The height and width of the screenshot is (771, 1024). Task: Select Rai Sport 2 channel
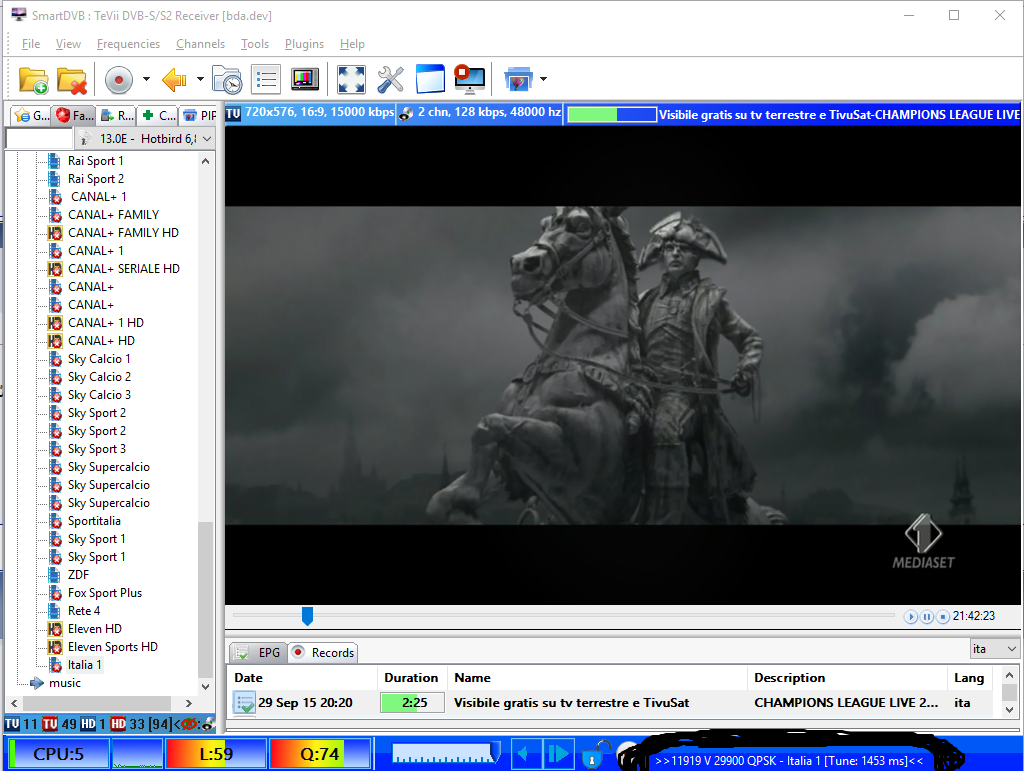point(95,179)
